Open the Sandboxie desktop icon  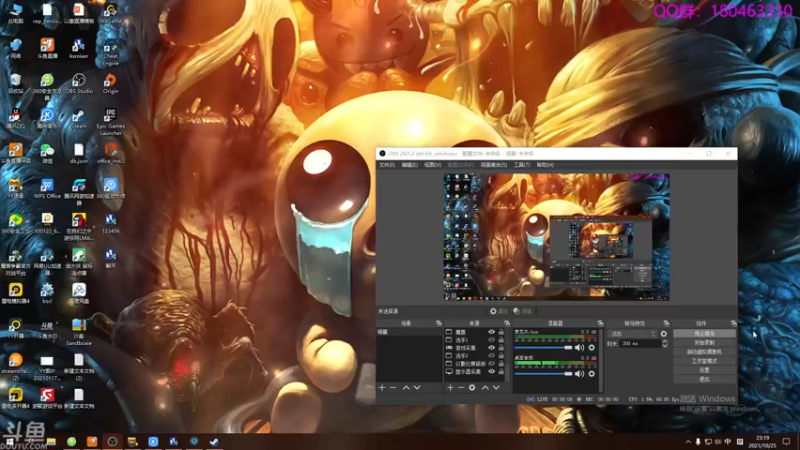point(79,332)
